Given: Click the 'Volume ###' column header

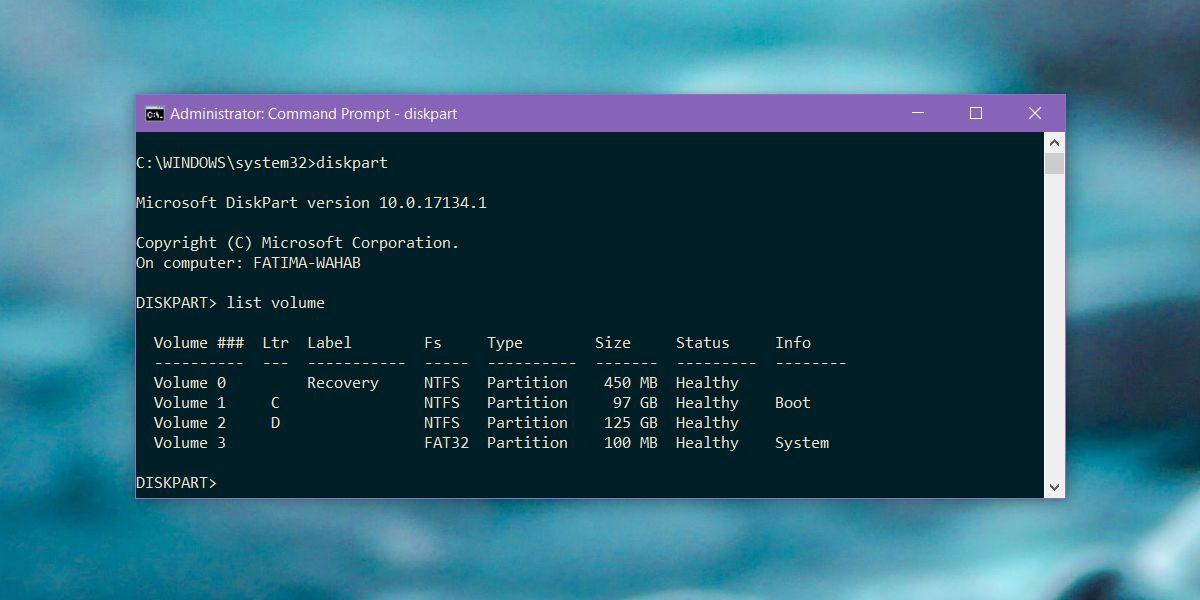Looking at the screenshot, I should click(x=198, y=343).
